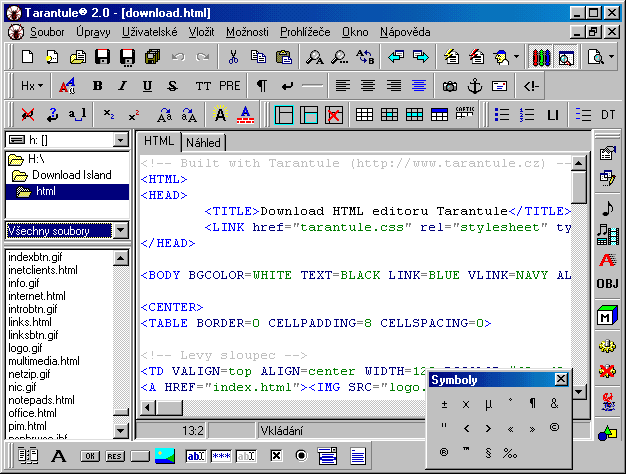Insert sound using the music note icon
This screenshot has height=474, width=626.
607,208
